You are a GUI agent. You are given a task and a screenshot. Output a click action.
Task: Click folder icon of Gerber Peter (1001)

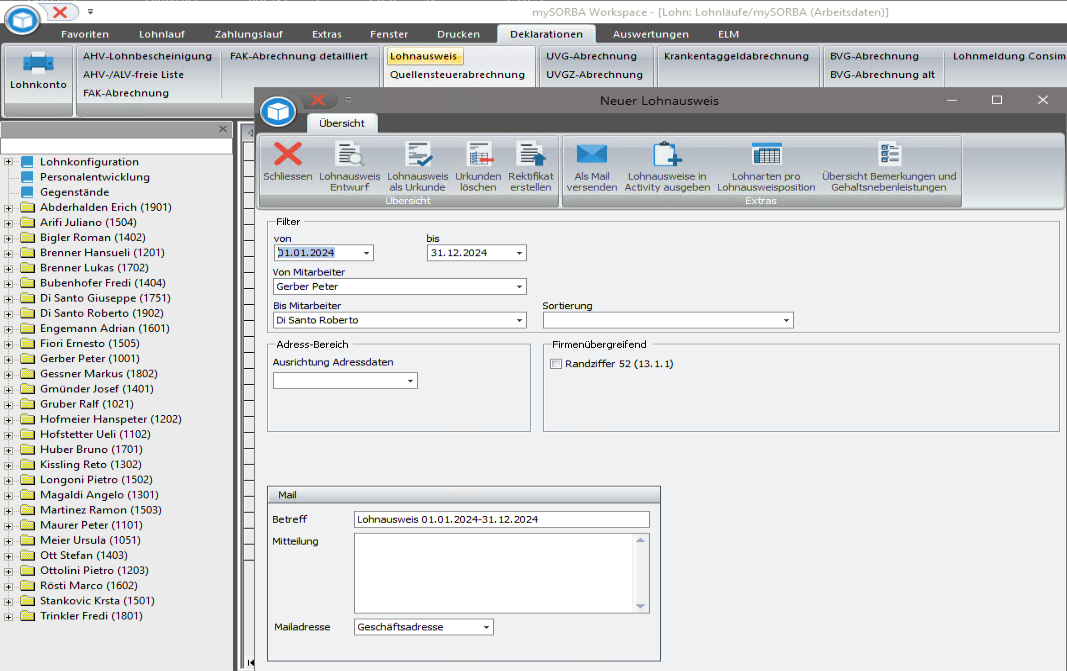click(x=27, y=359)
